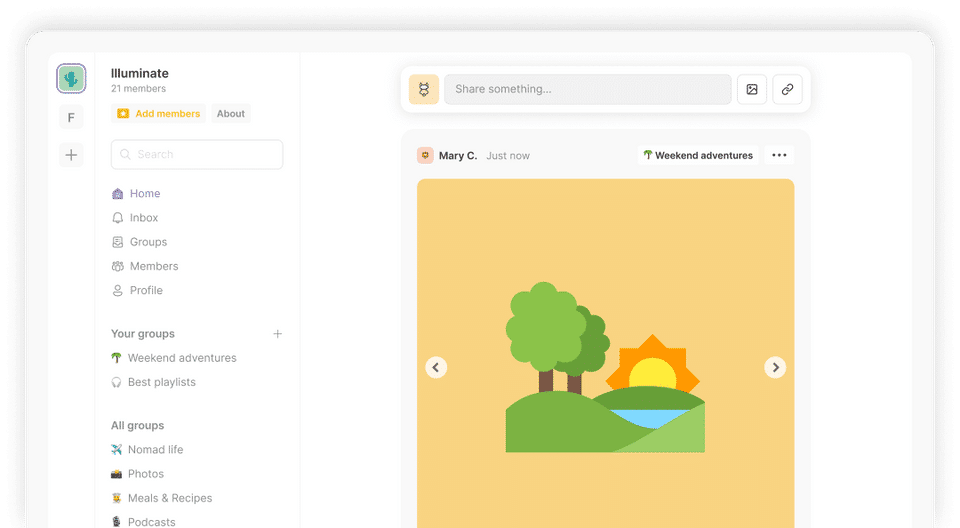Click the Just now timestamp
The width and height of the screenshot is (960, 528).
coord(508,156)
